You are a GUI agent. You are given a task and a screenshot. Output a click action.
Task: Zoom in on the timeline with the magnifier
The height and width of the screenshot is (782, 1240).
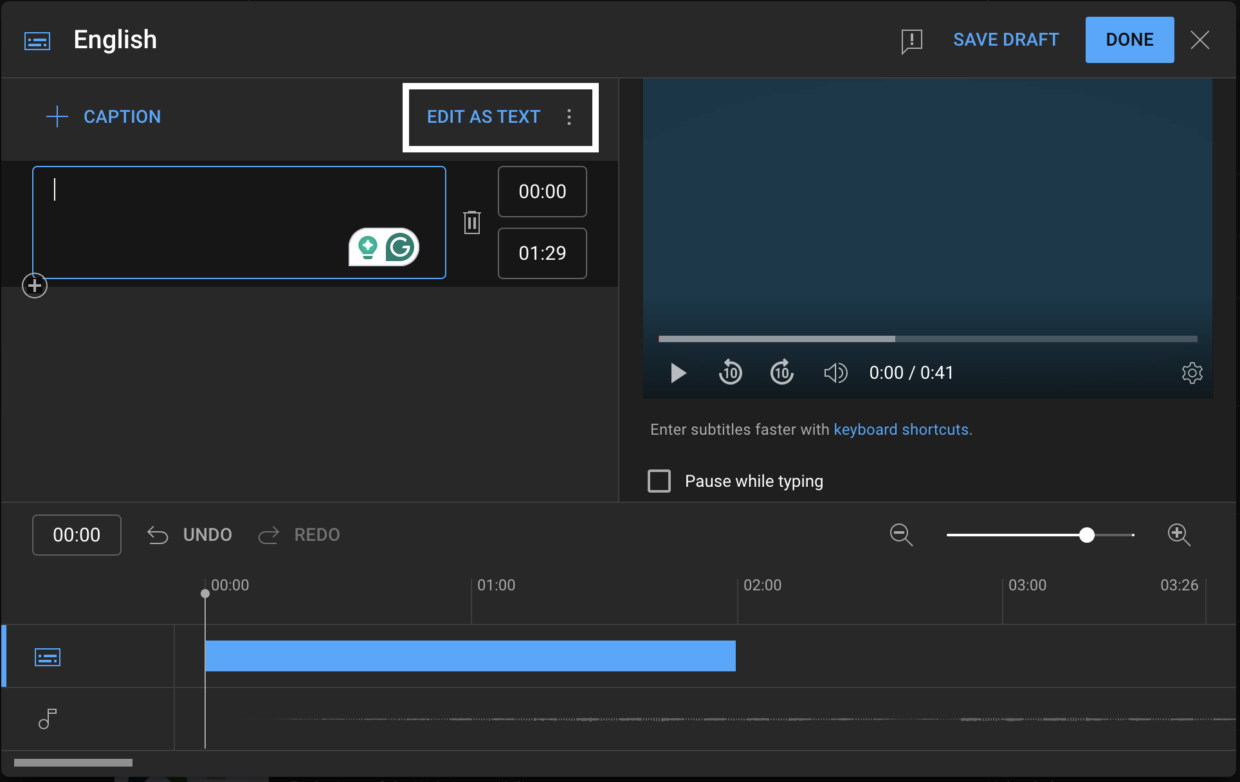pos(1179,535)
